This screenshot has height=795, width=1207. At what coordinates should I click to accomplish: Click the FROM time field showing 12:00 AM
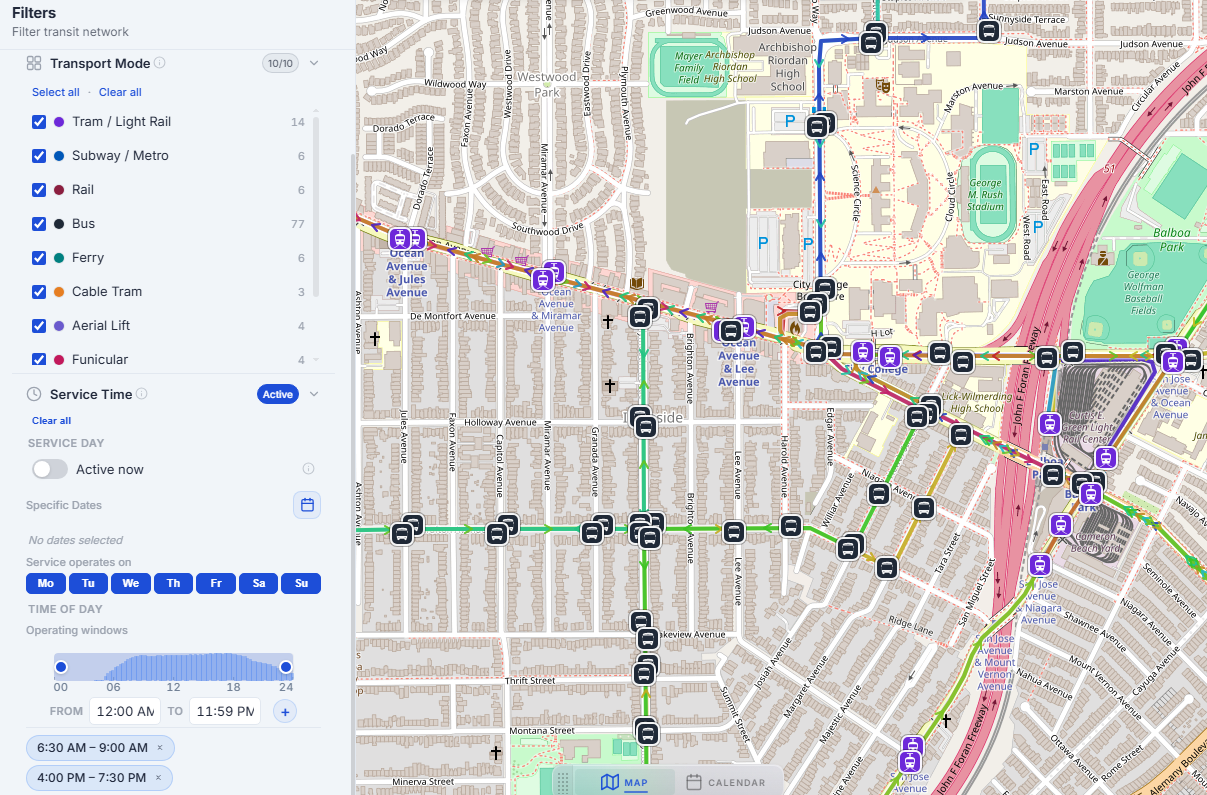[x=124, y=712]
